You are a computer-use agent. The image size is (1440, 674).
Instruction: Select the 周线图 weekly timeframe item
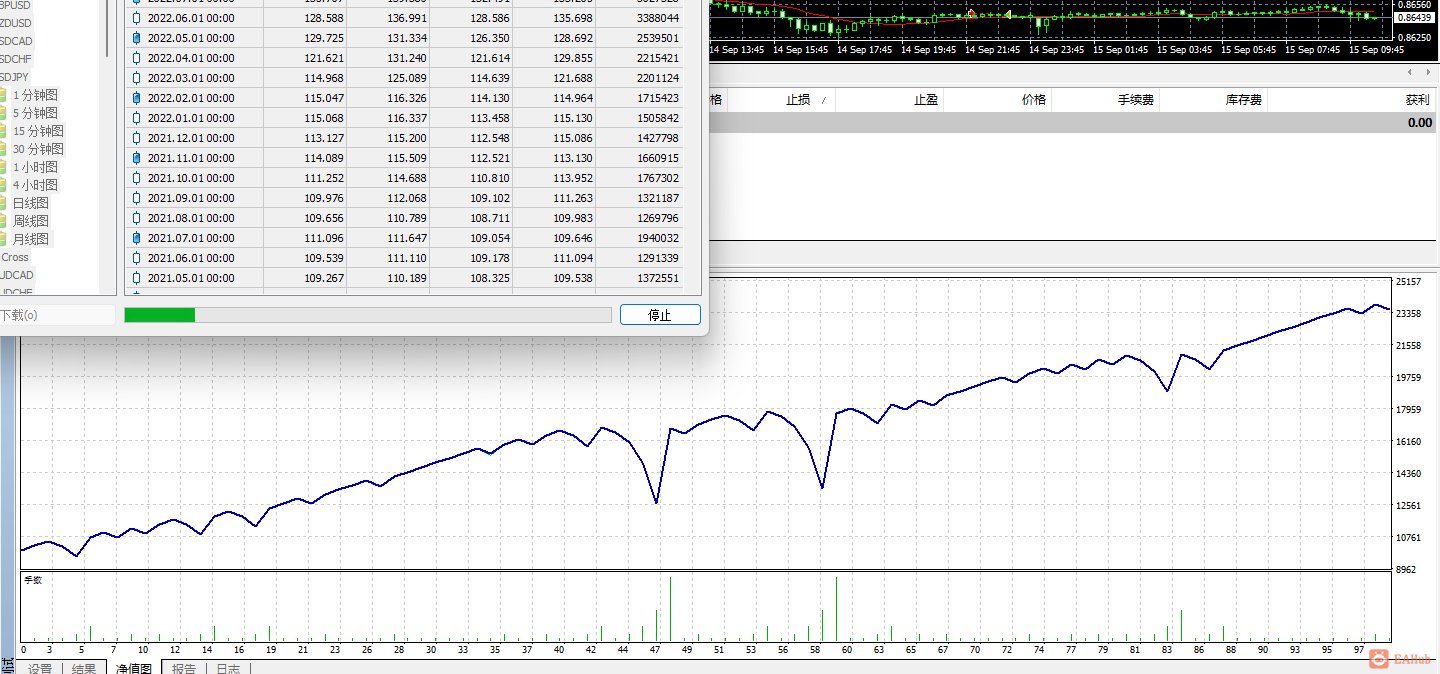(30, 221)
